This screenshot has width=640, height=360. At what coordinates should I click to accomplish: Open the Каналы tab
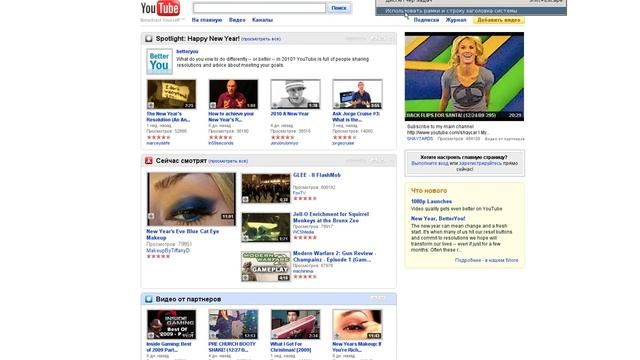click(262, 20)
